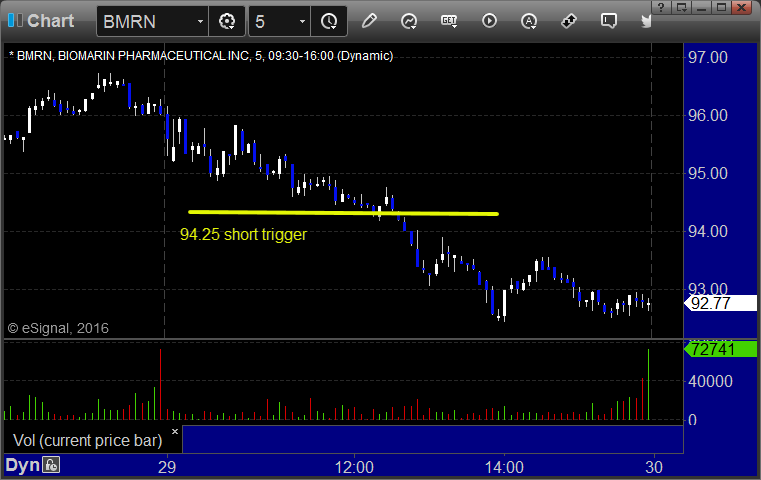Click the 40000 volume axis label
This screenshot has width=761, height=480.
(x=710, y=381)
